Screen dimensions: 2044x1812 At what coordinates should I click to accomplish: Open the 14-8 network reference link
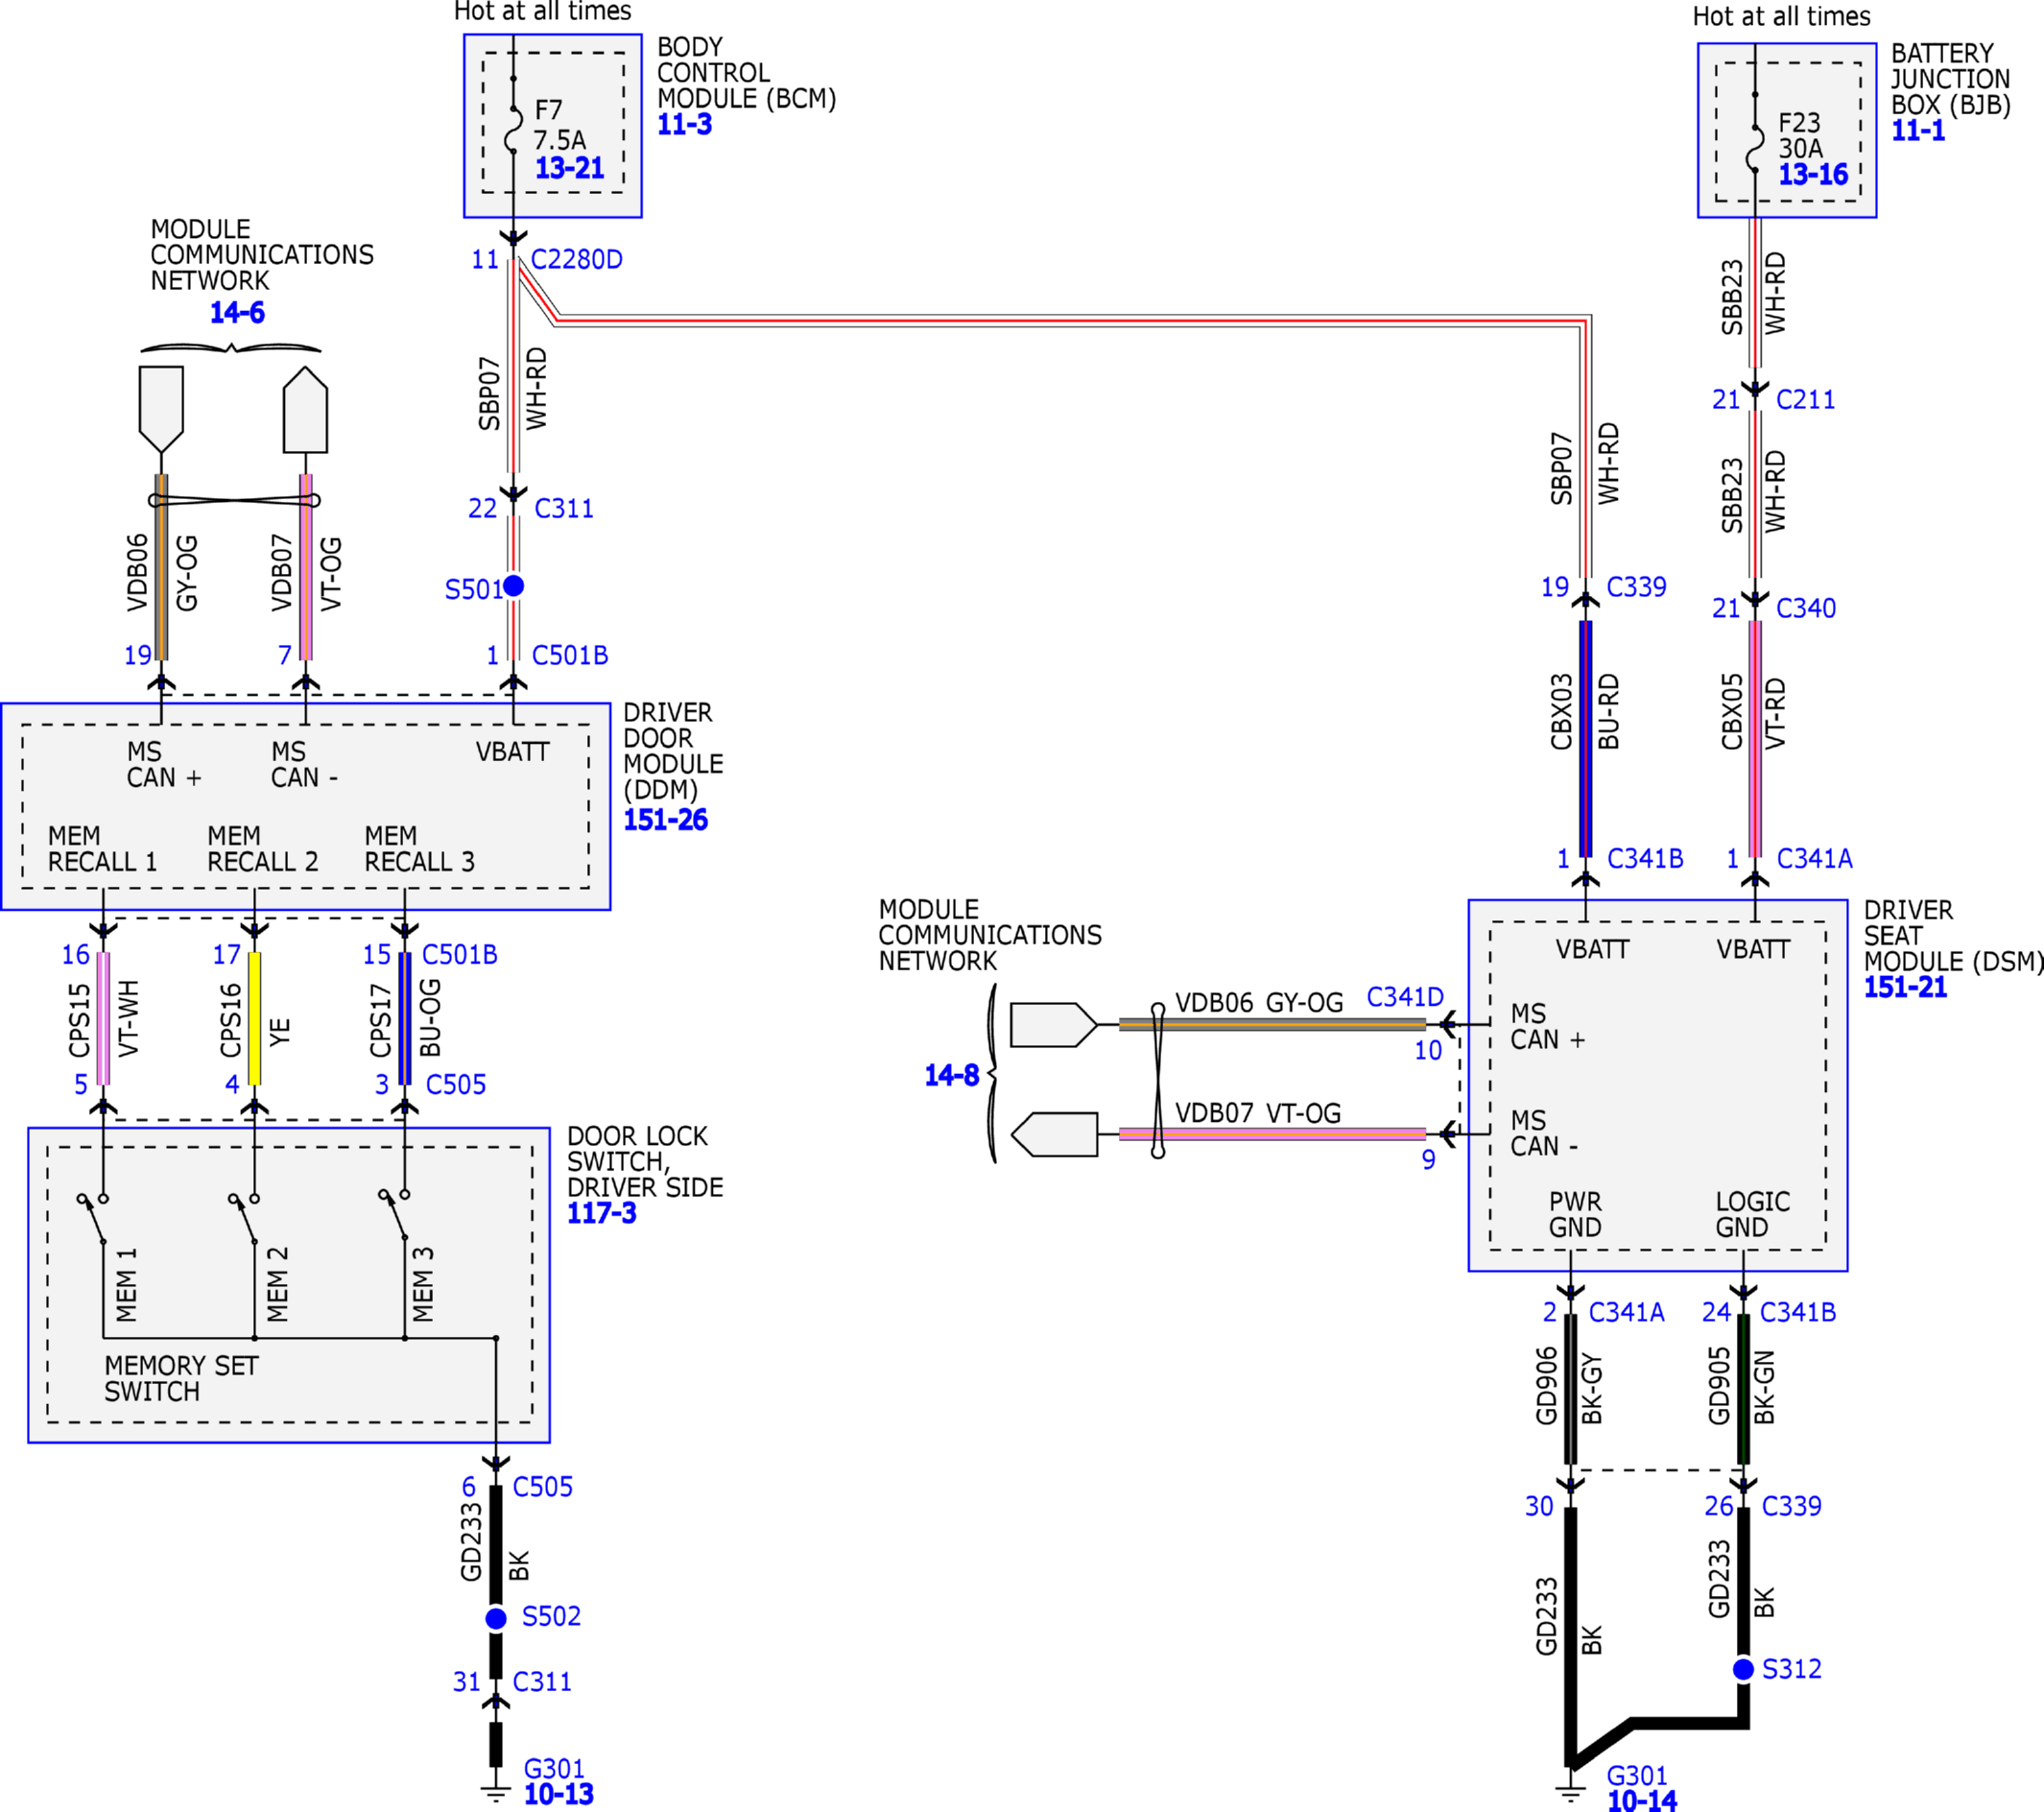(x=951, y=1075)
